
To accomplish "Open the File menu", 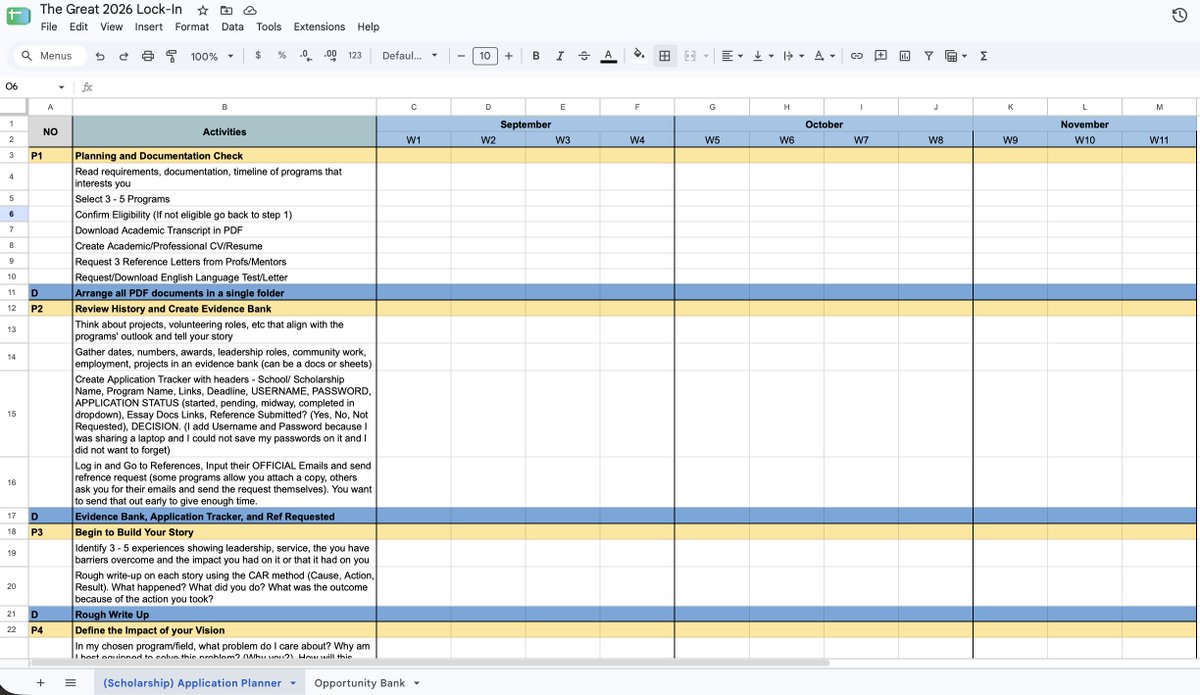I will tap(49, 27).
